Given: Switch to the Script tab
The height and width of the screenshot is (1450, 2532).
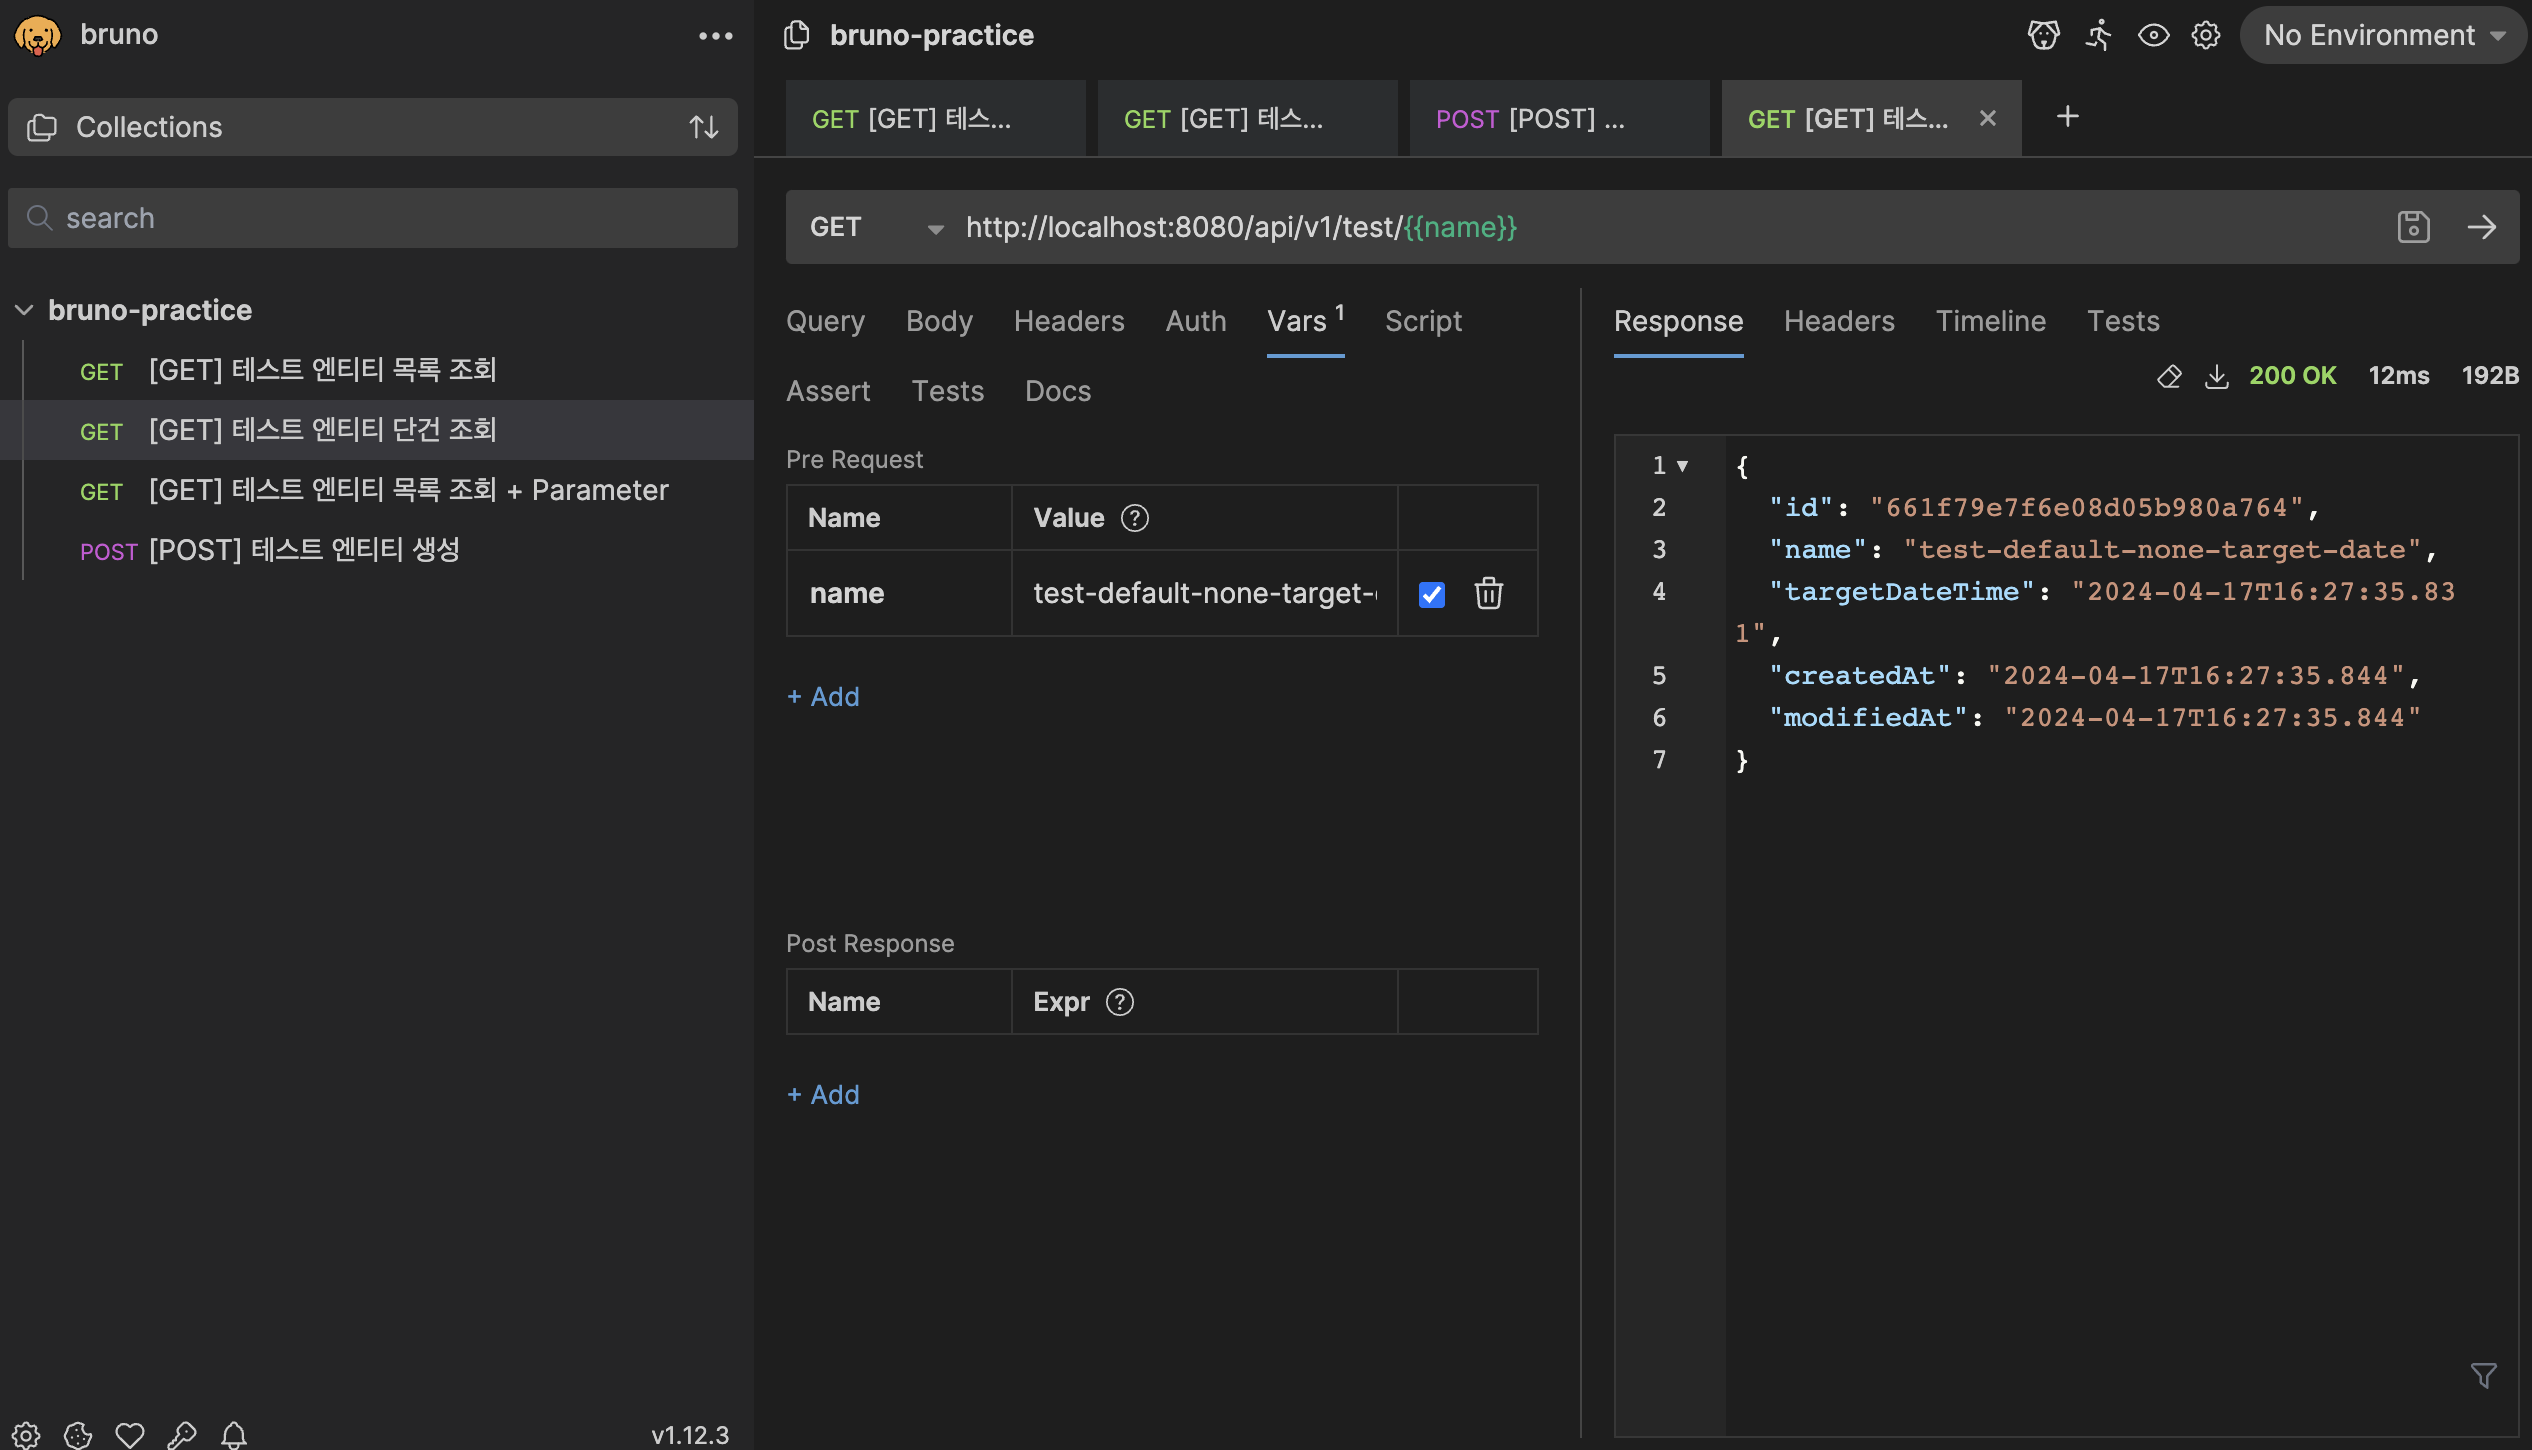Looking at the screenshot, I should pos(1422,321).
